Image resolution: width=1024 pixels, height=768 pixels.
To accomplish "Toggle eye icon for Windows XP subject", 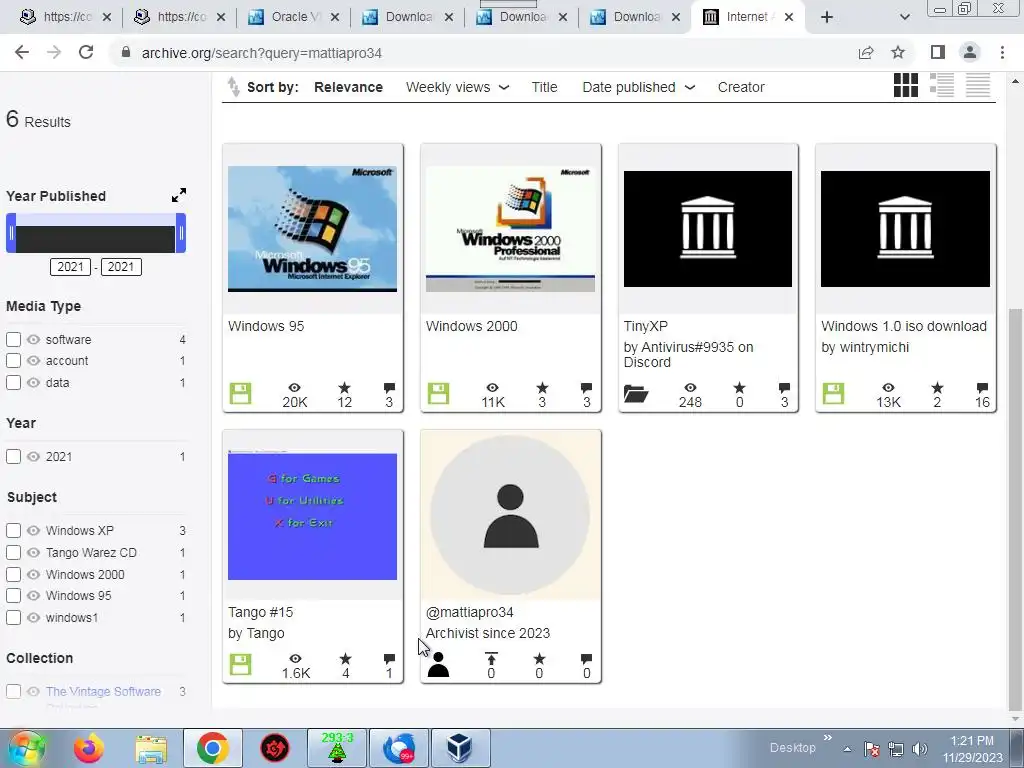I will coord(33,530).
